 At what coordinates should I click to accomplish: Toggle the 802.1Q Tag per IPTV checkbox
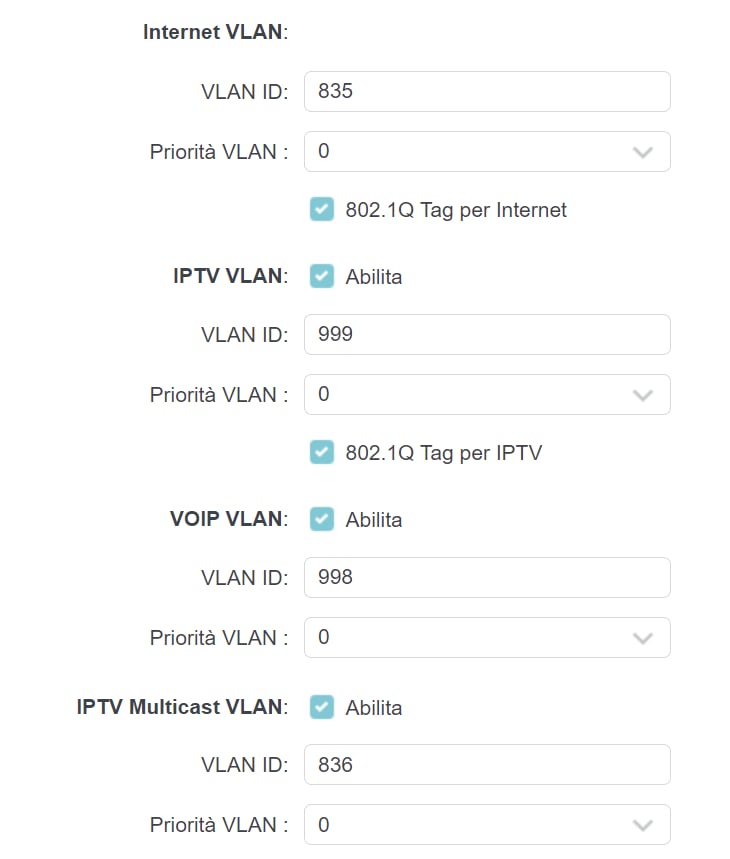(321, 453)
